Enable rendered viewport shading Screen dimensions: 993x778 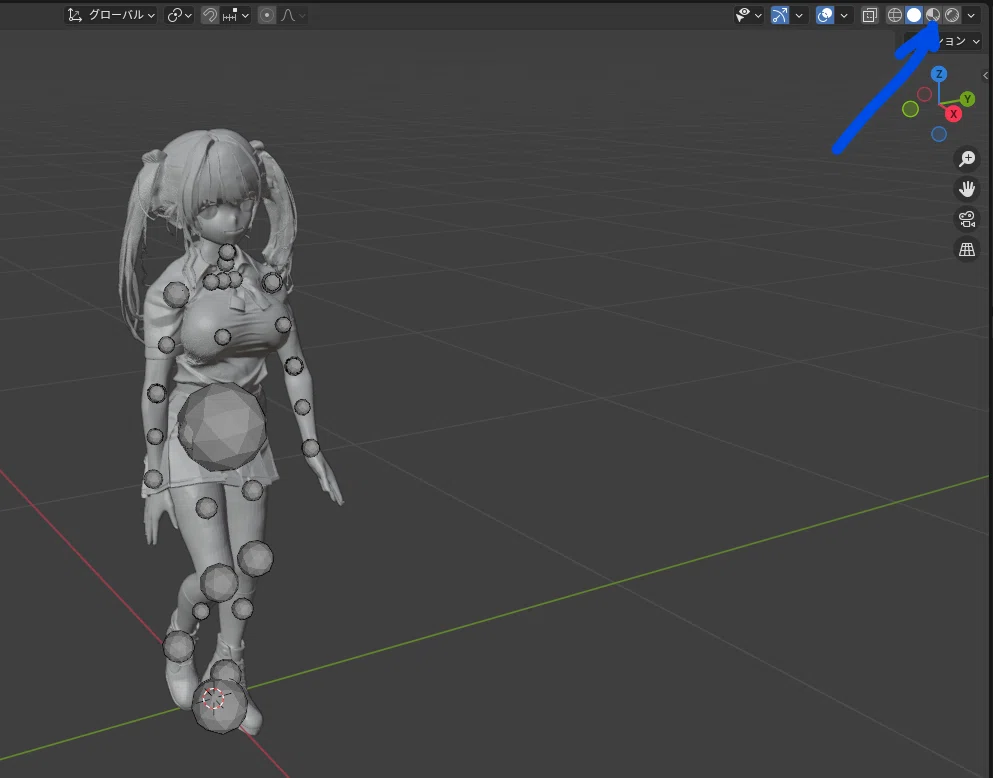point(952,15)
